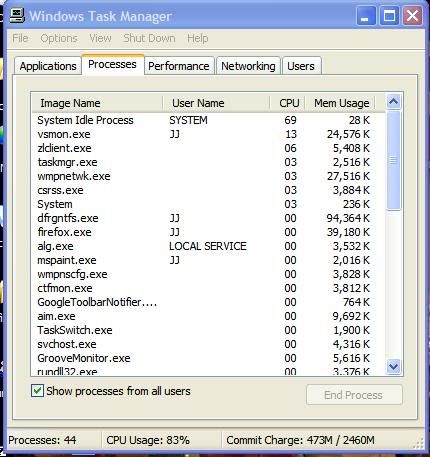
Task: Switch to the Networking tab
Action: click(248, 66)
